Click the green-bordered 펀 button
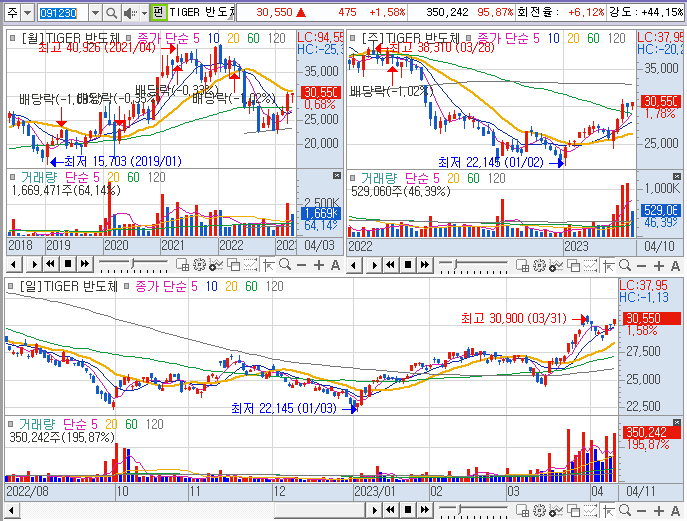687x521 pixels. (158, 12)
